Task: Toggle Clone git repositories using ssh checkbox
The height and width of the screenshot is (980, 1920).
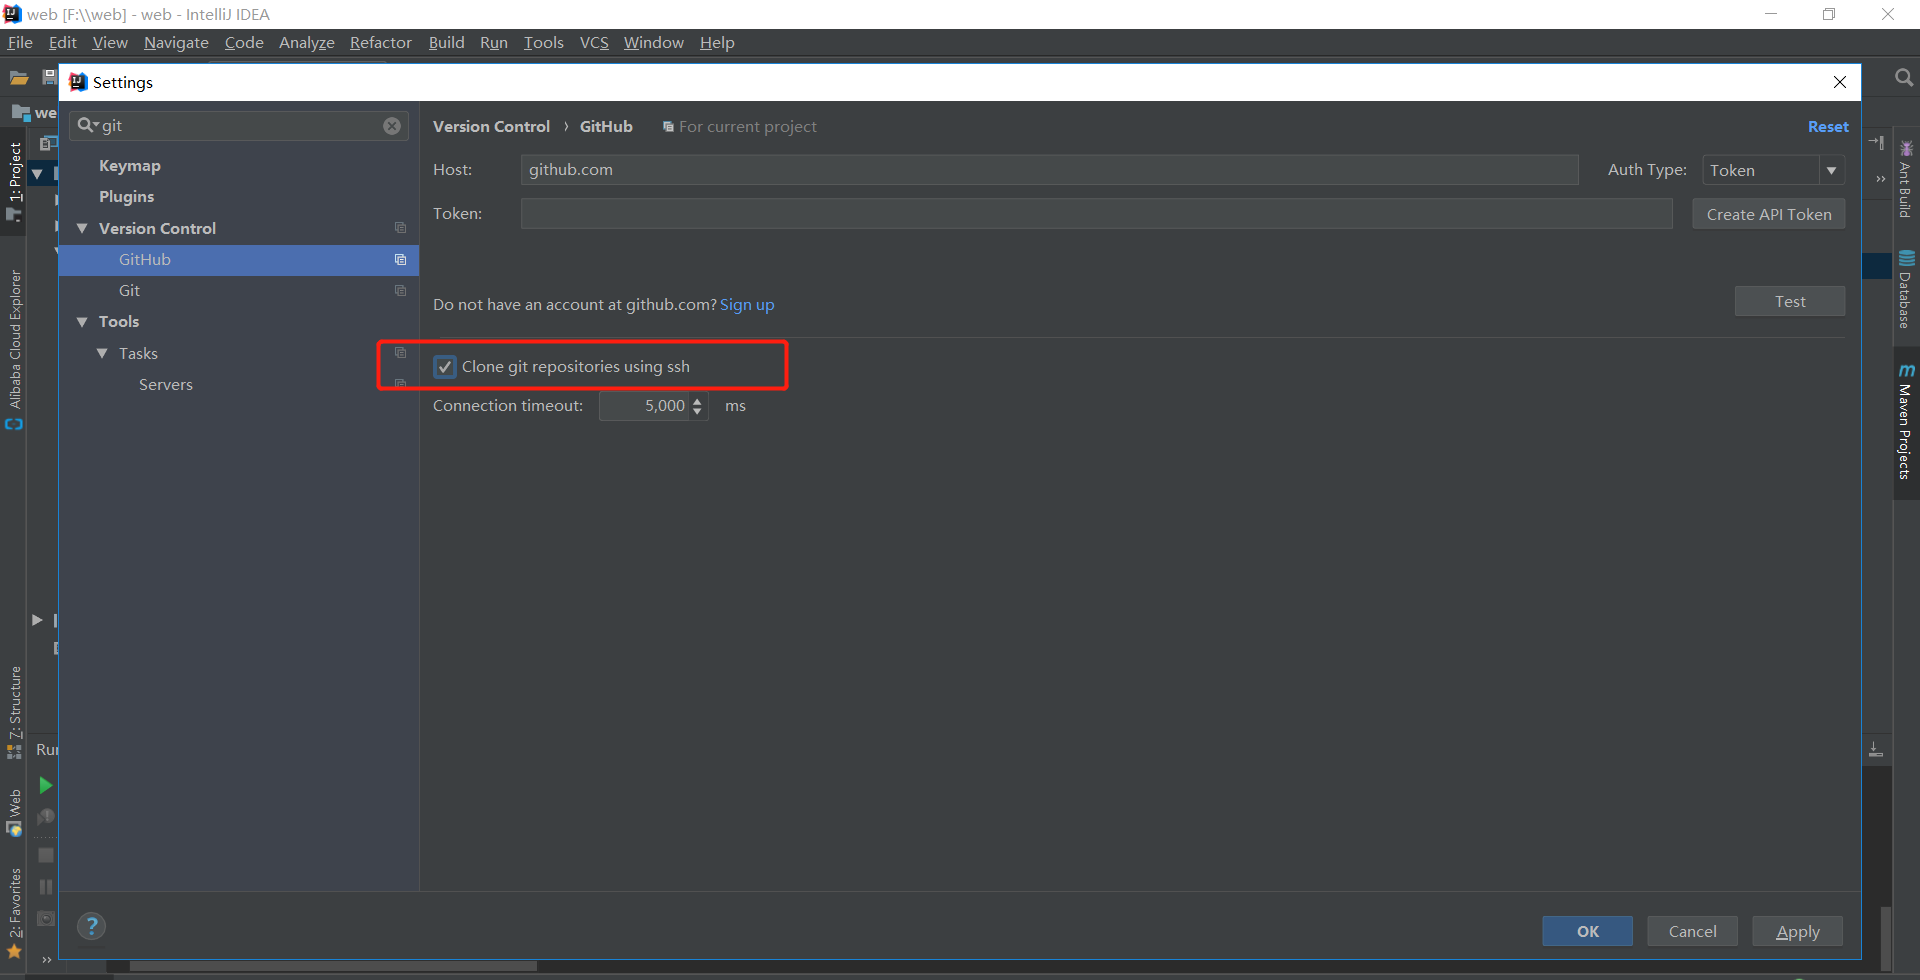Action: pos(445,367)
